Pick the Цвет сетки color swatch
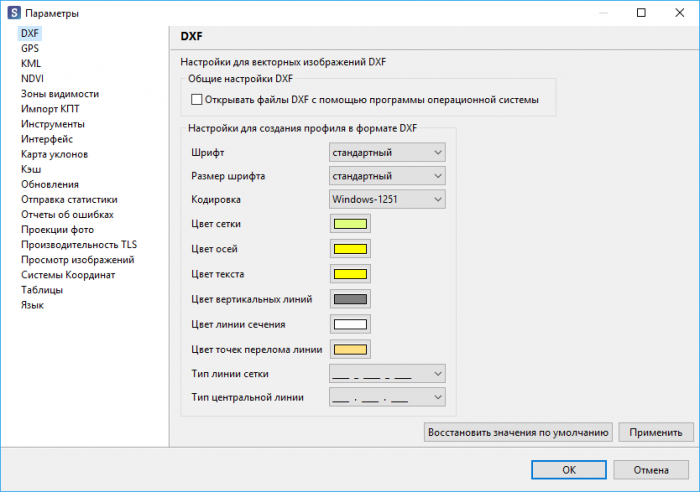The width and height of the screenshot is (700, 492). click(x=350, y=224)
